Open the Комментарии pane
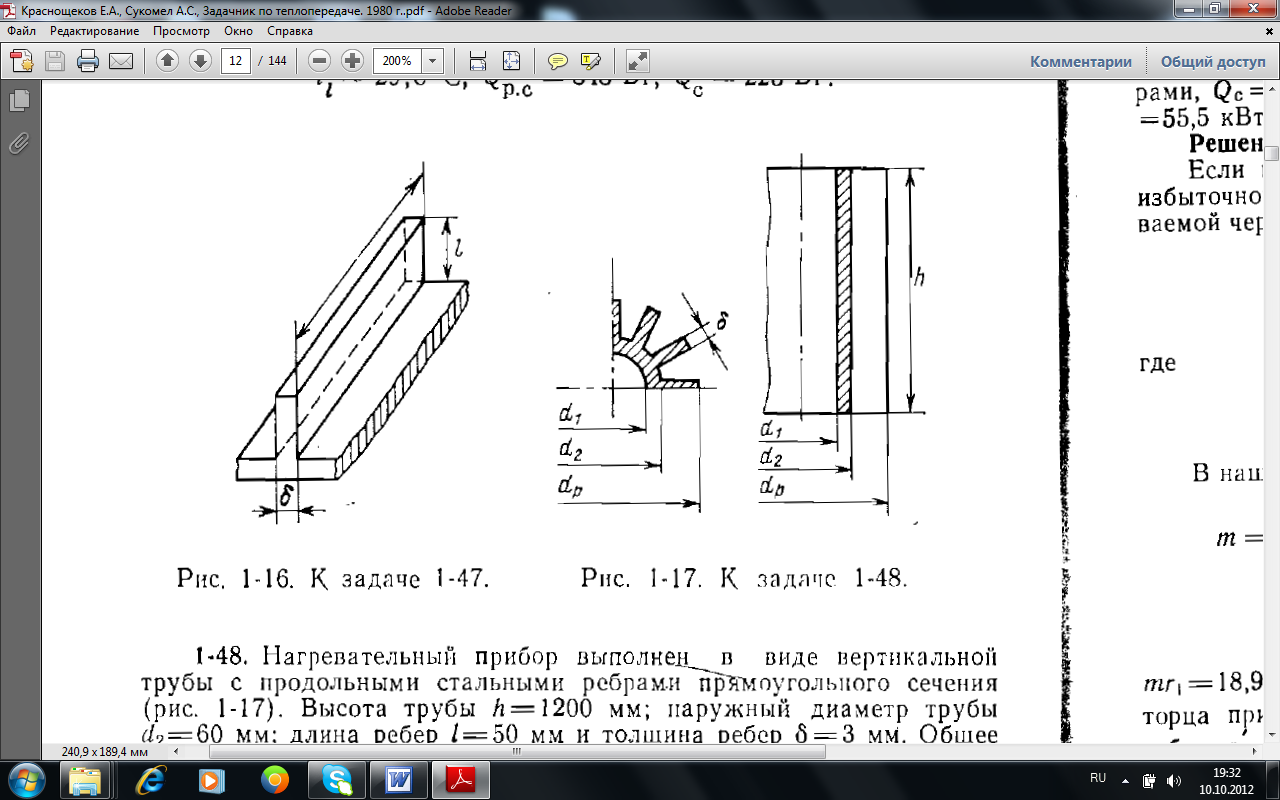Image resolution: width=1280 pixels, height=800 pixels. [x=1081, y=61]
